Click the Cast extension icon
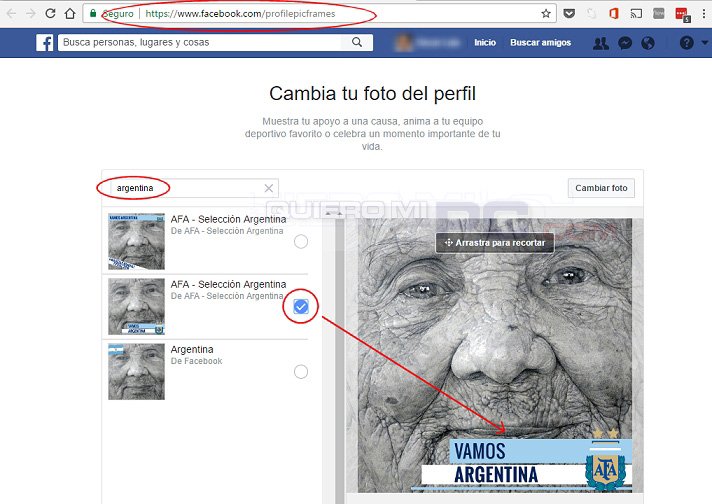The height and width of the screenshot is (504, 712). (636, 14)
